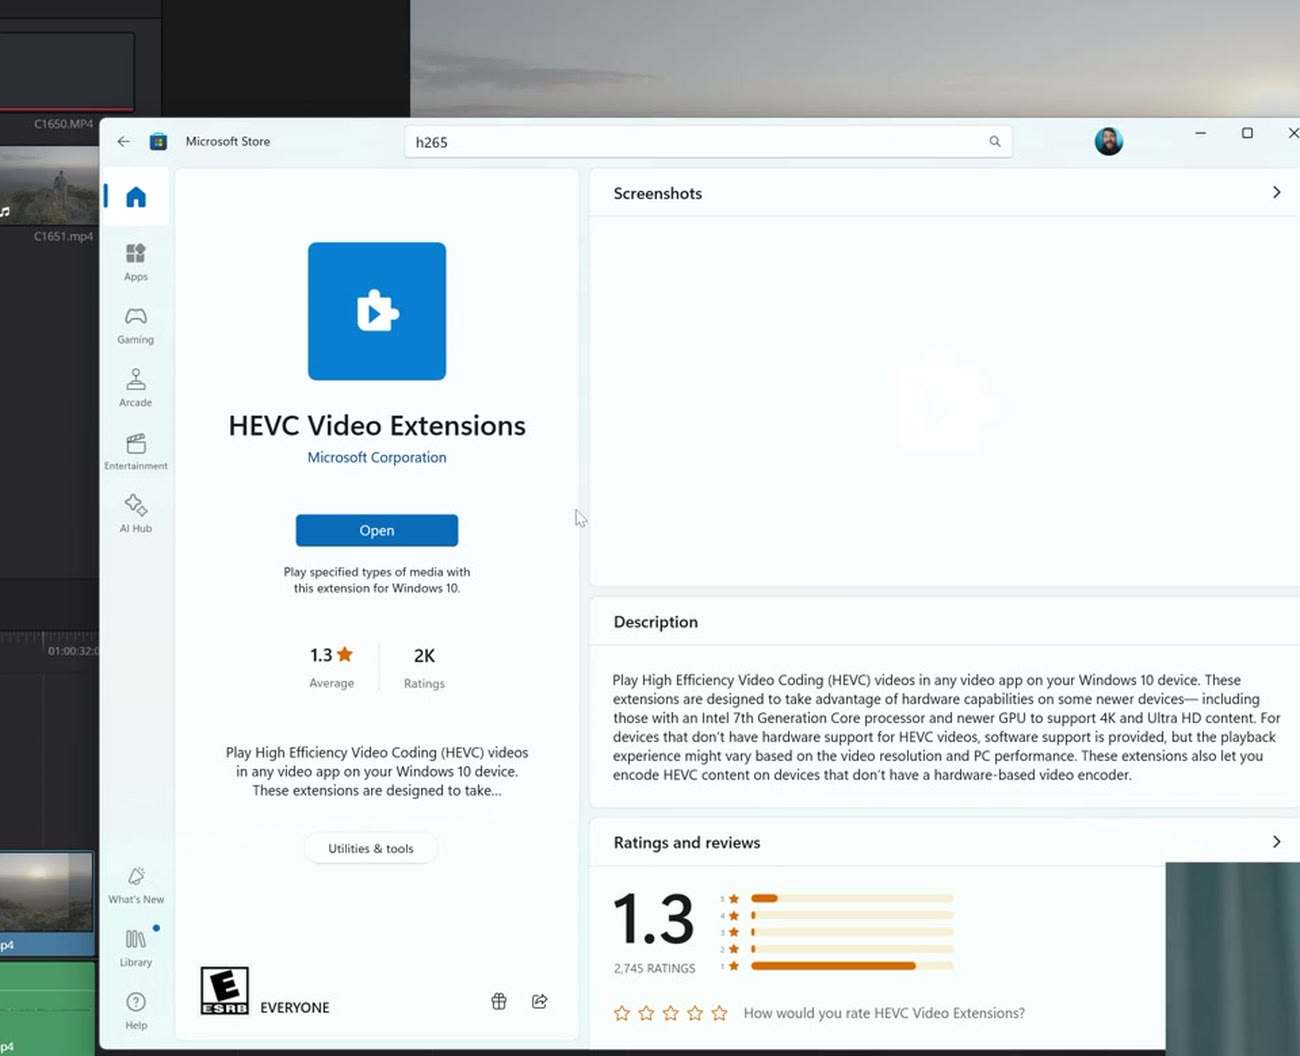Image resolution: width=1300 pixels, height=1056 pixels.
Task: Rate HEVC Video Extensions five stars
Action: (x=719, y=1013)
